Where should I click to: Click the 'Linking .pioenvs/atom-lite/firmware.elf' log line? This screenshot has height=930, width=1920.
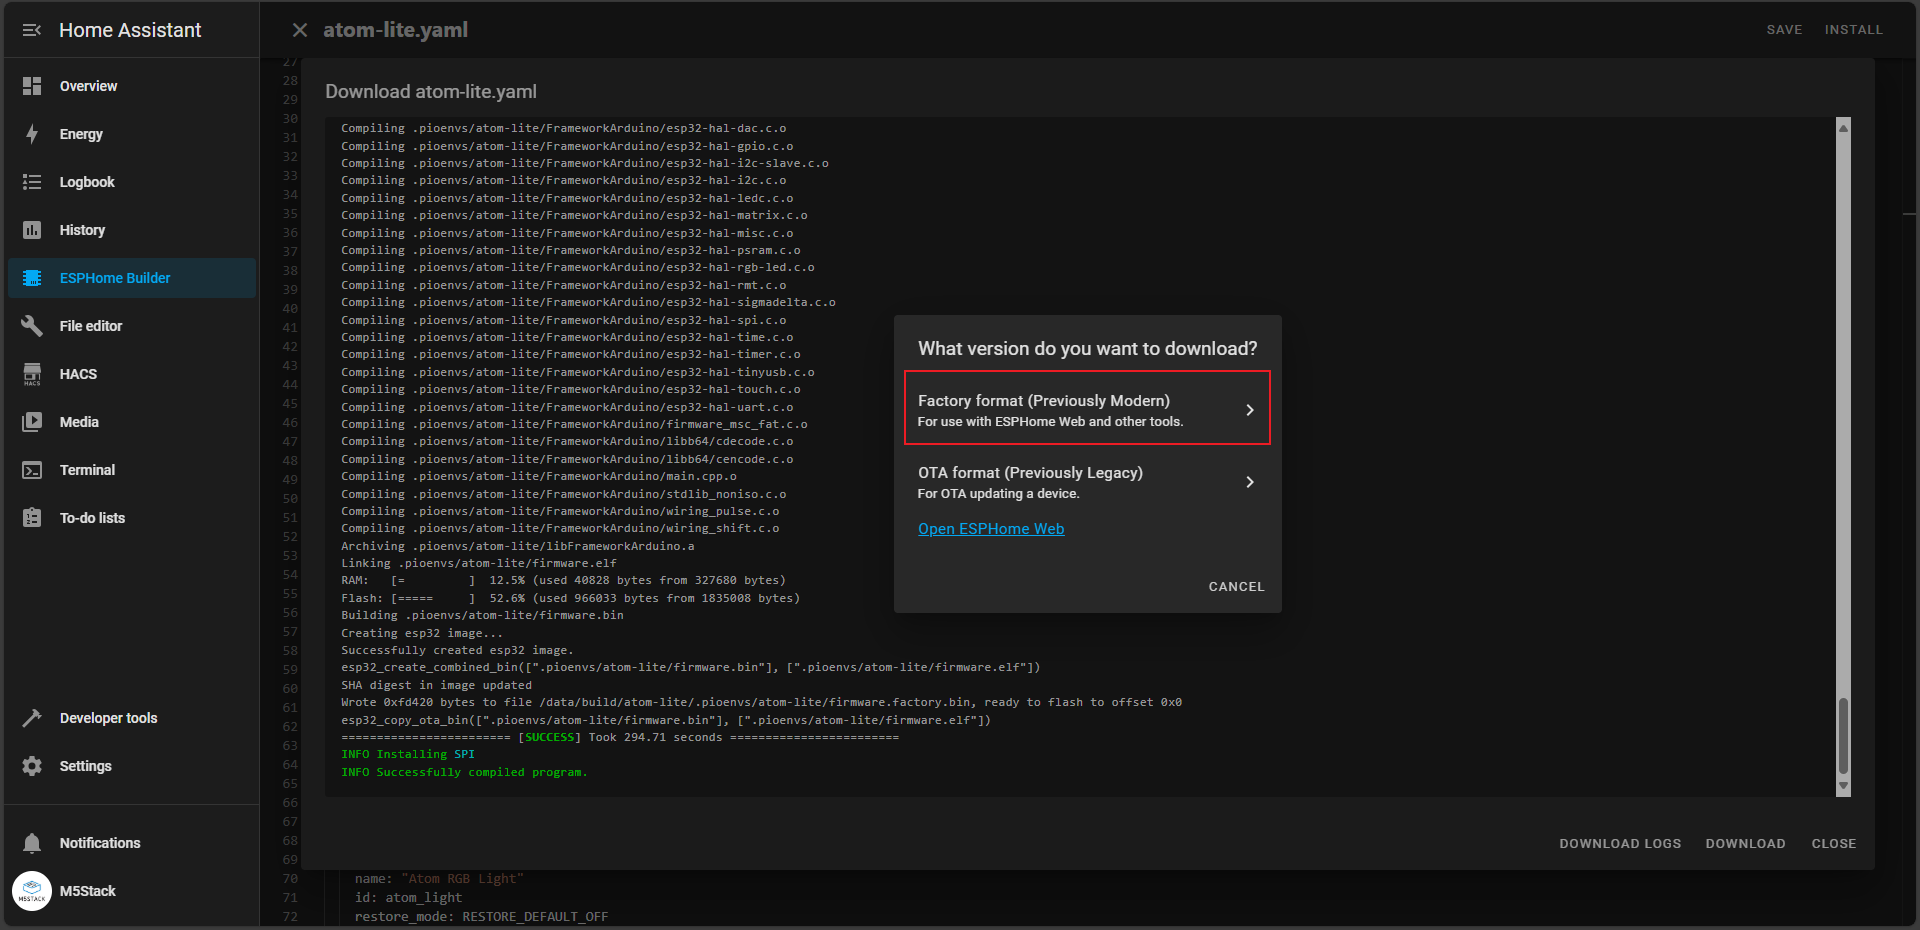coord(479,563)
